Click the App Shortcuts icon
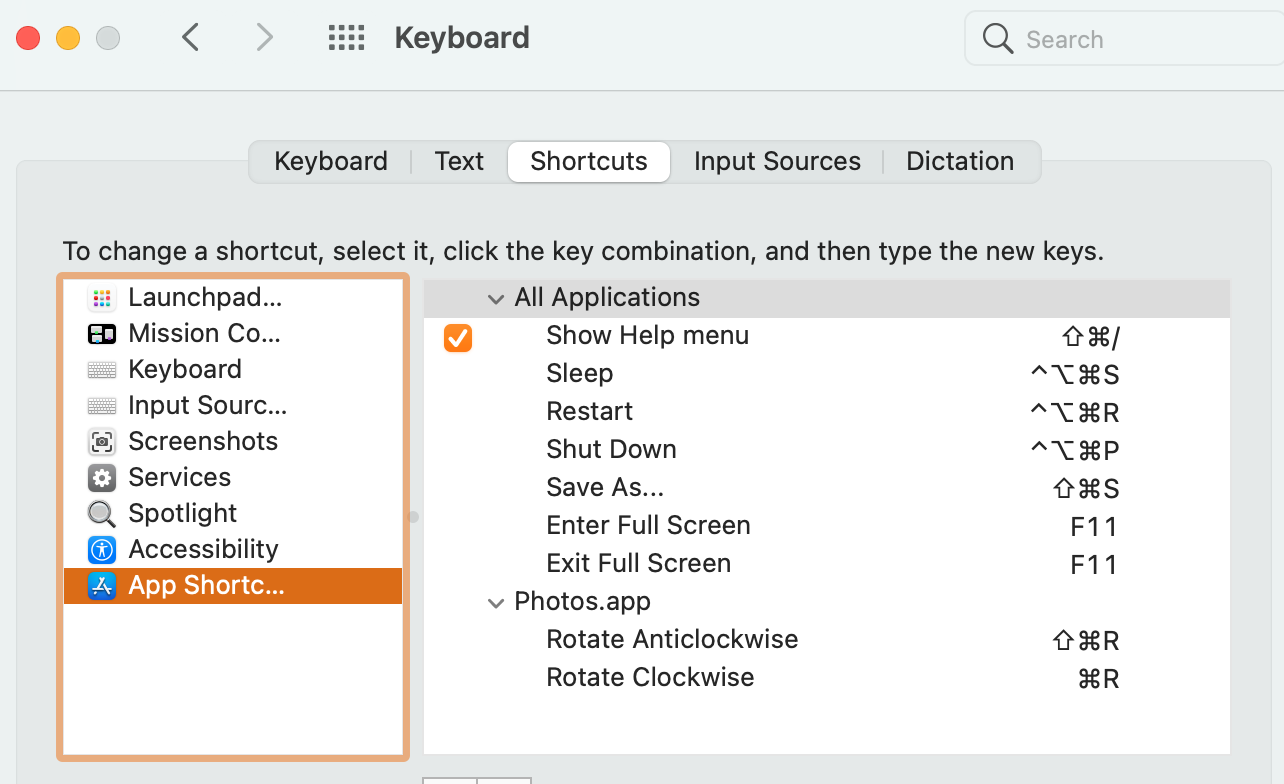The height and width of the screenshot is (784, 1284). tap(101, 586)
